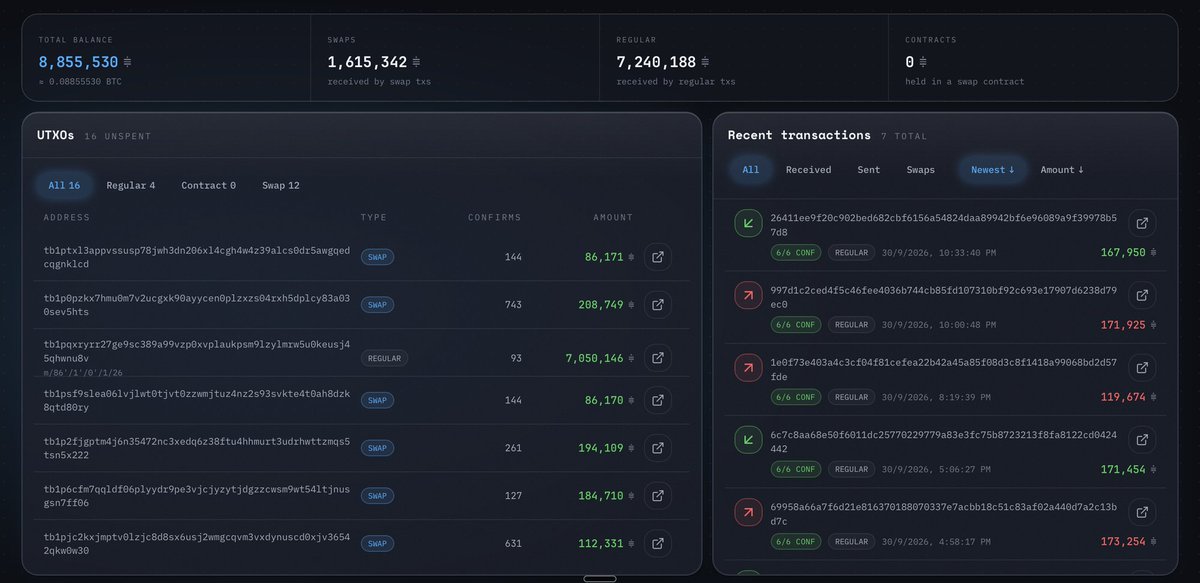This screenshot has width=1200, height=583.
Task: Click the 631 confirmations value
Action: 513,544
